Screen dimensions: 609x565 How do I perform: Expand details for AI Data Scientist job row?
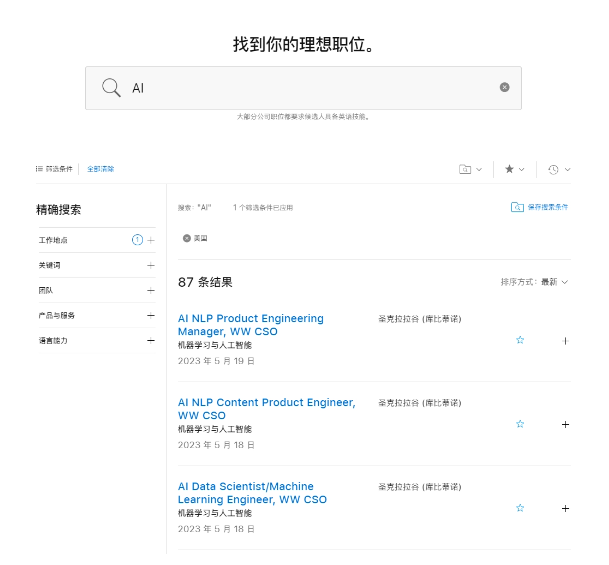[x=565, y=508]
